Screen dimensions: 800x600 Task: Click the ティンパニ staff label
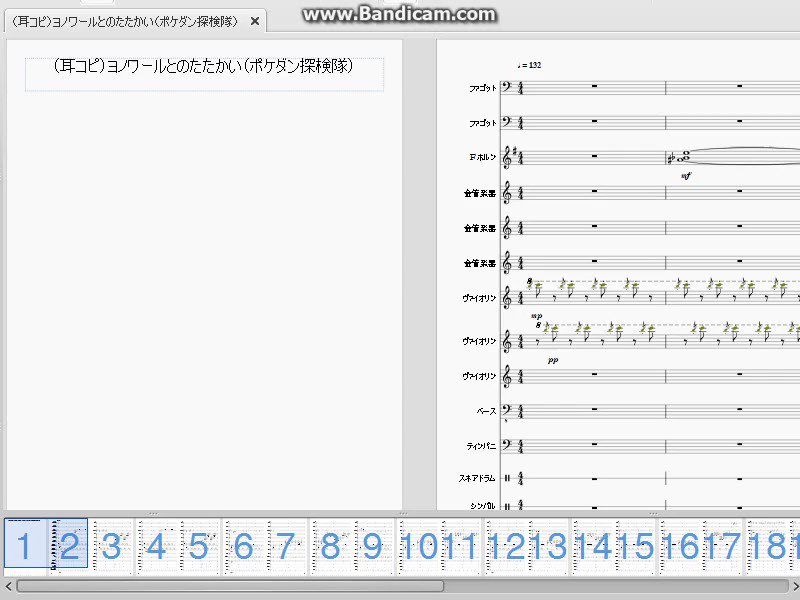coord(481,446)
